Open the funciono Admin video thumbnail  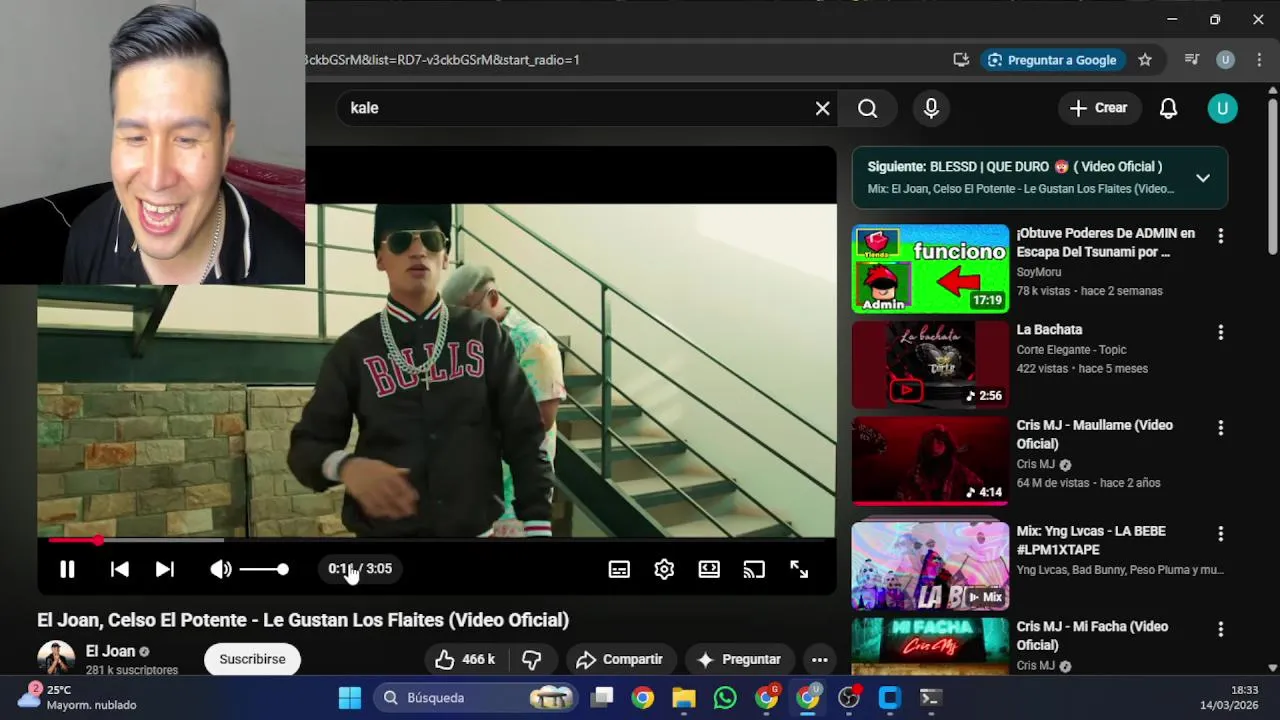930,268
